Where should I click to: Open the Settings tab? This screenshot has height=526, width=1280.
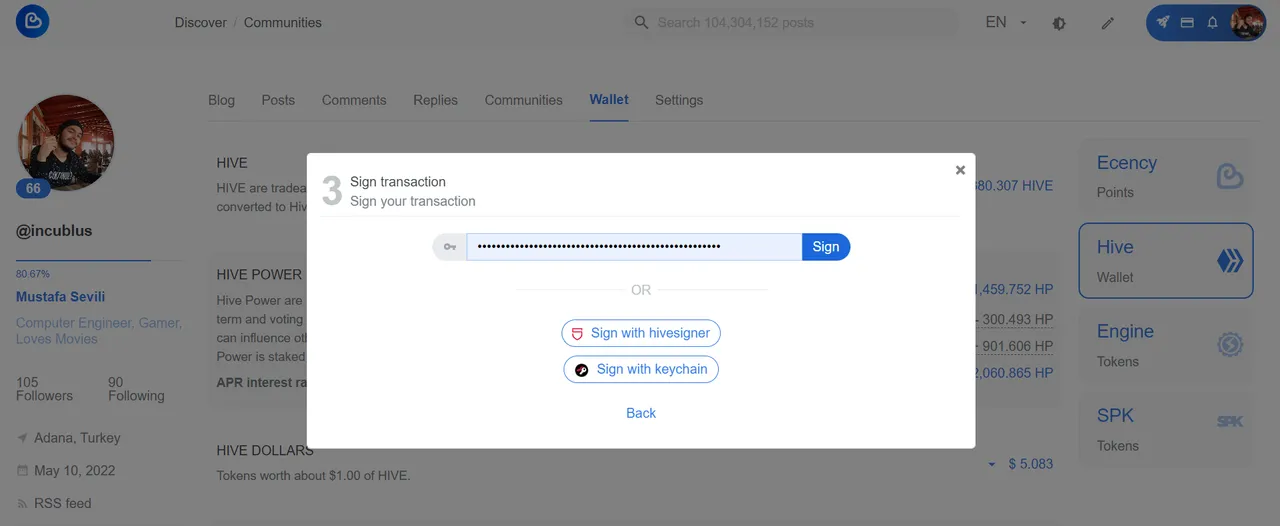[679, 100]
